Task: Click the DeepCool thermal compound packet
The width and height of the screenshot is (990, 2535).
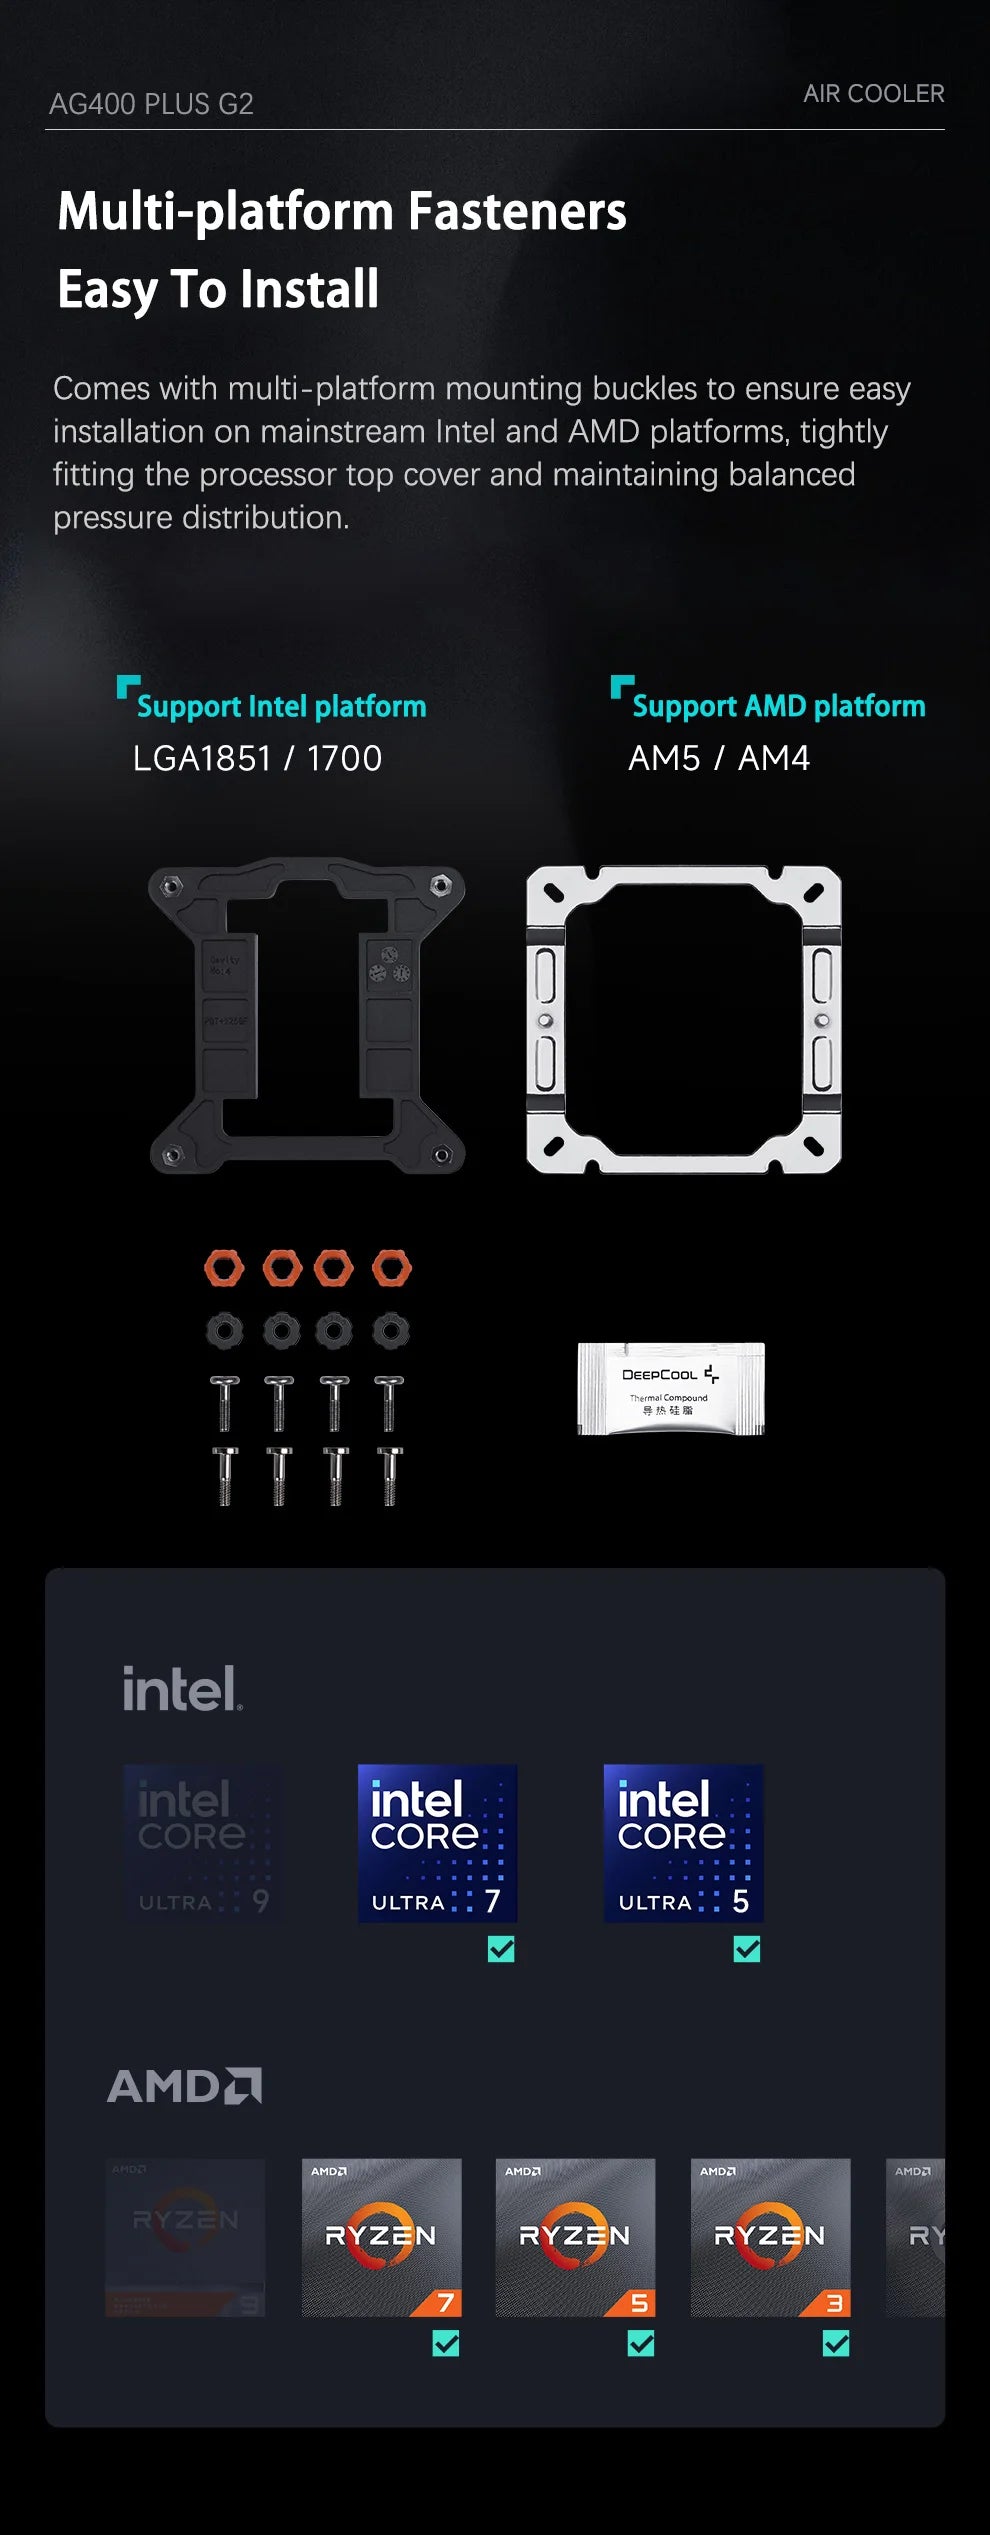Action: pyautogui.click(x=671, y=1389)
